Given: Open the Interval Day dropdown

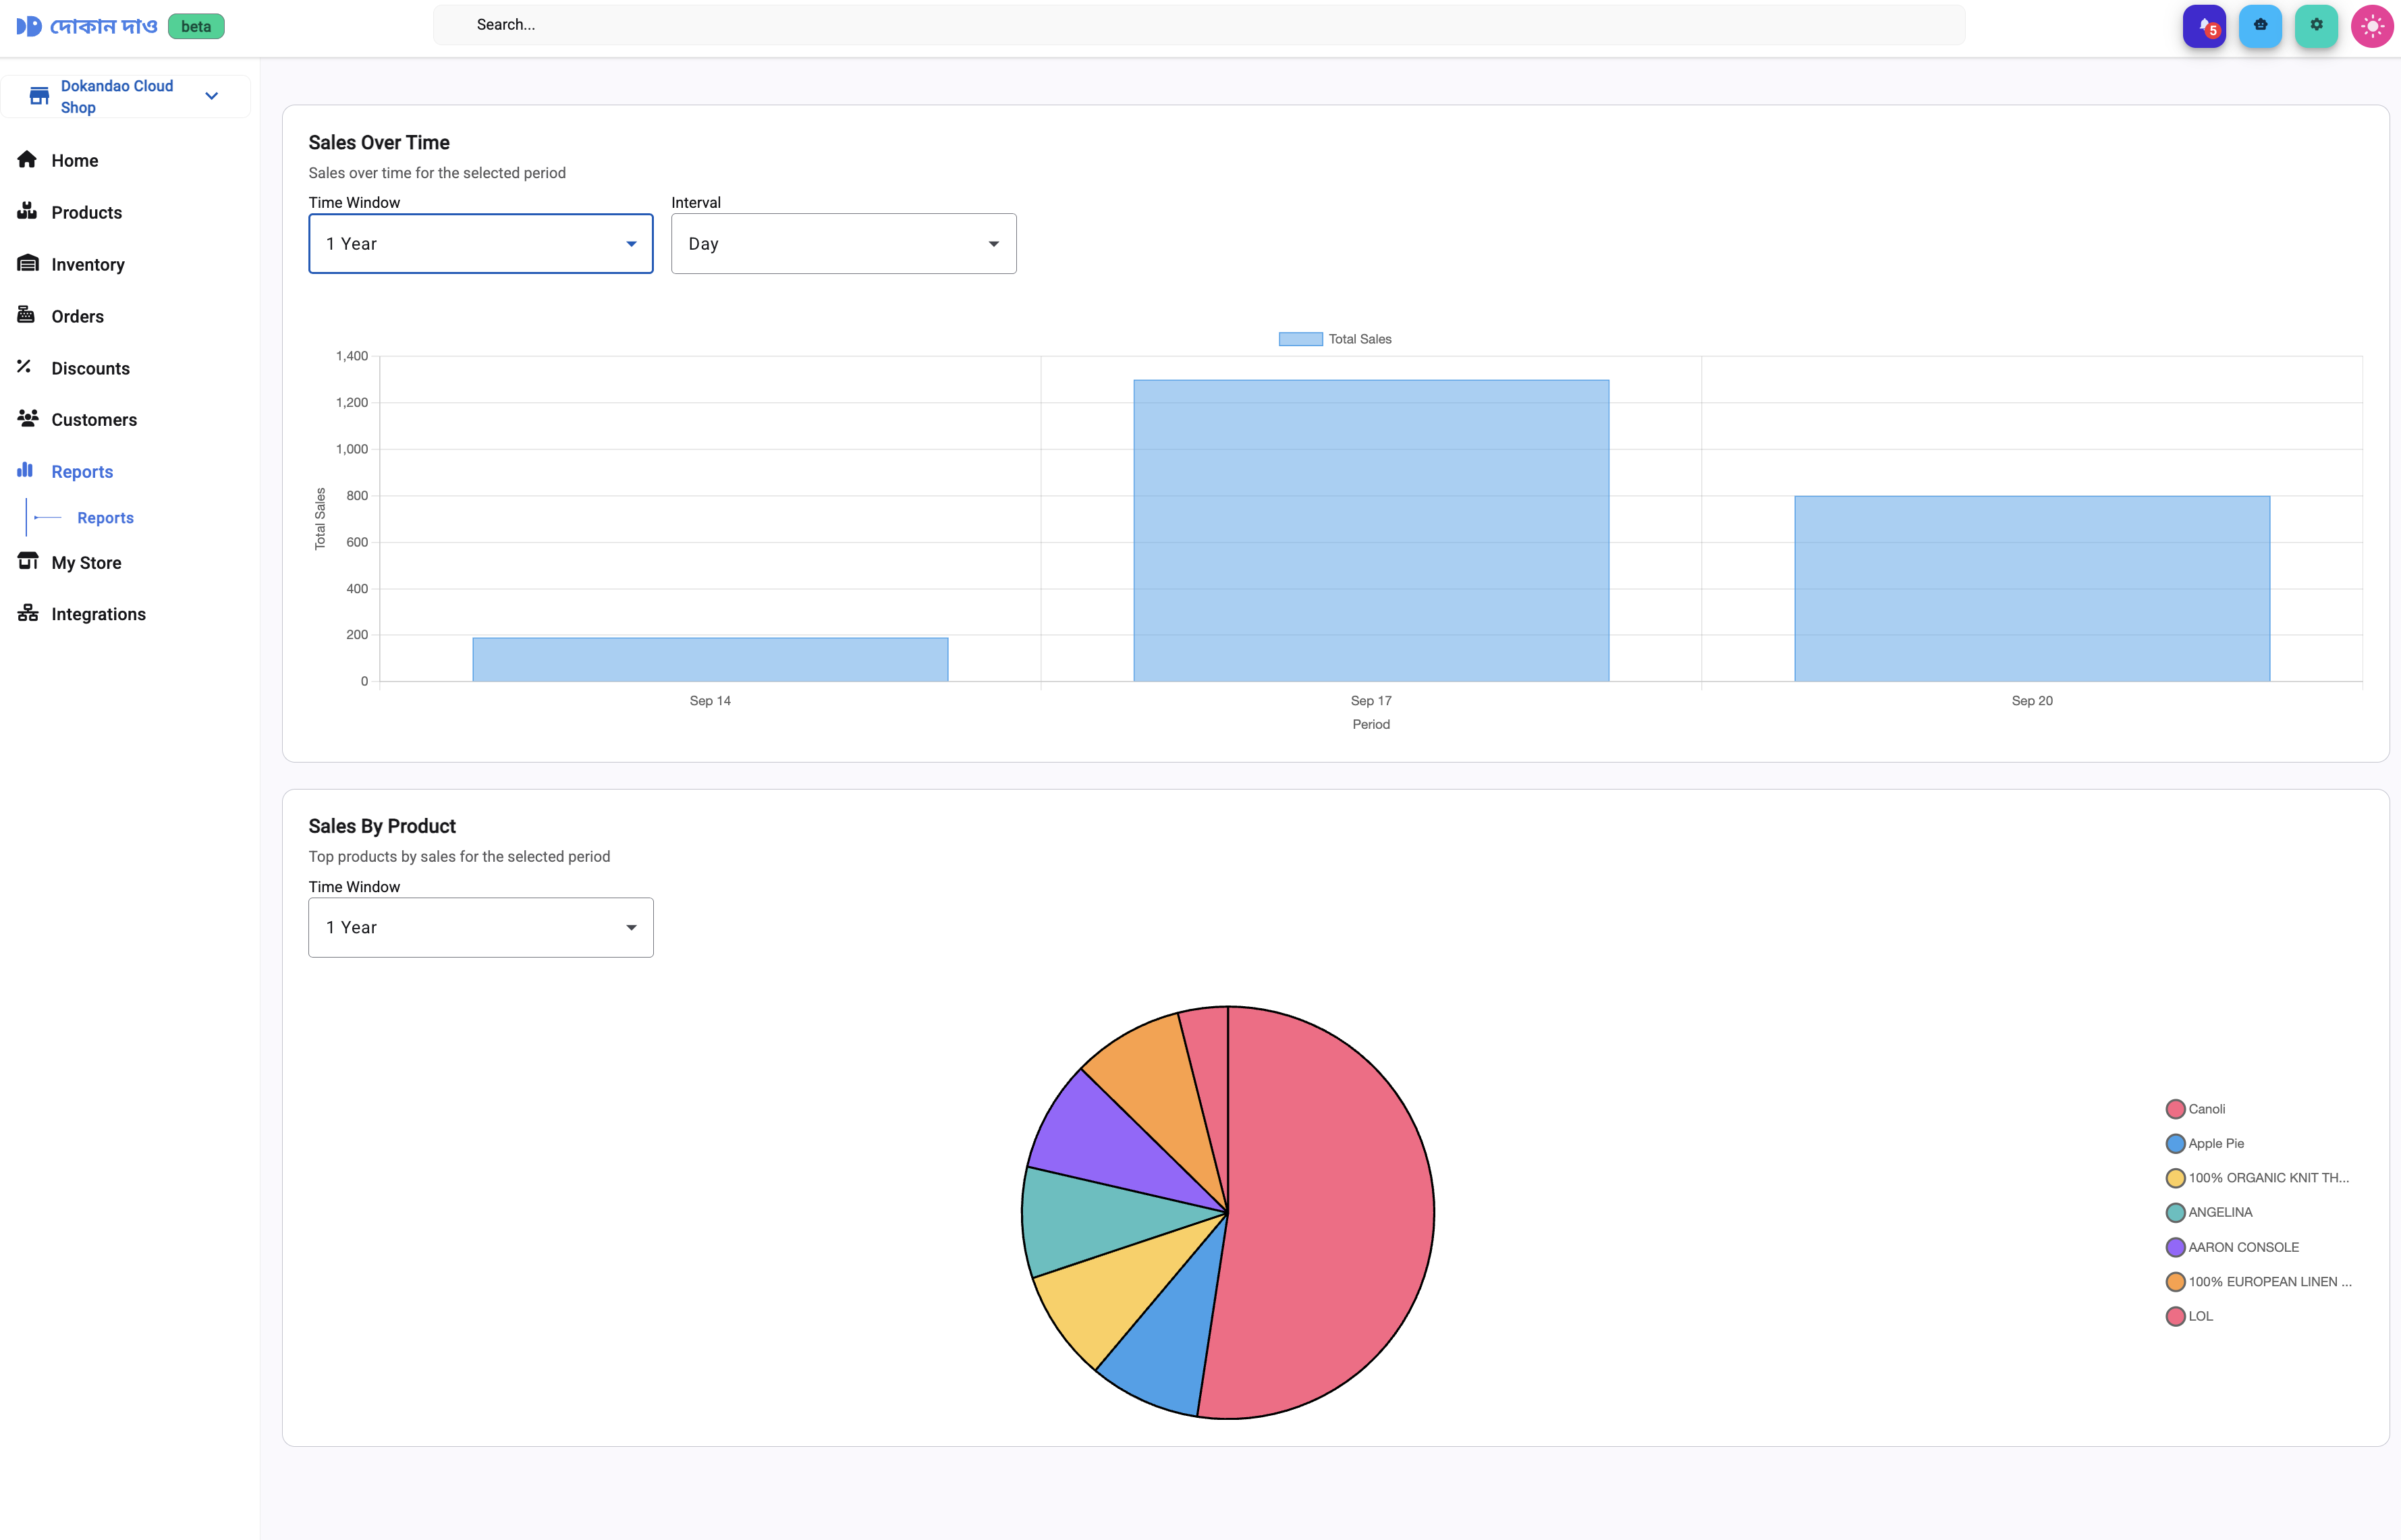Looking at the screenshot, I should click(x=843, y=244).
